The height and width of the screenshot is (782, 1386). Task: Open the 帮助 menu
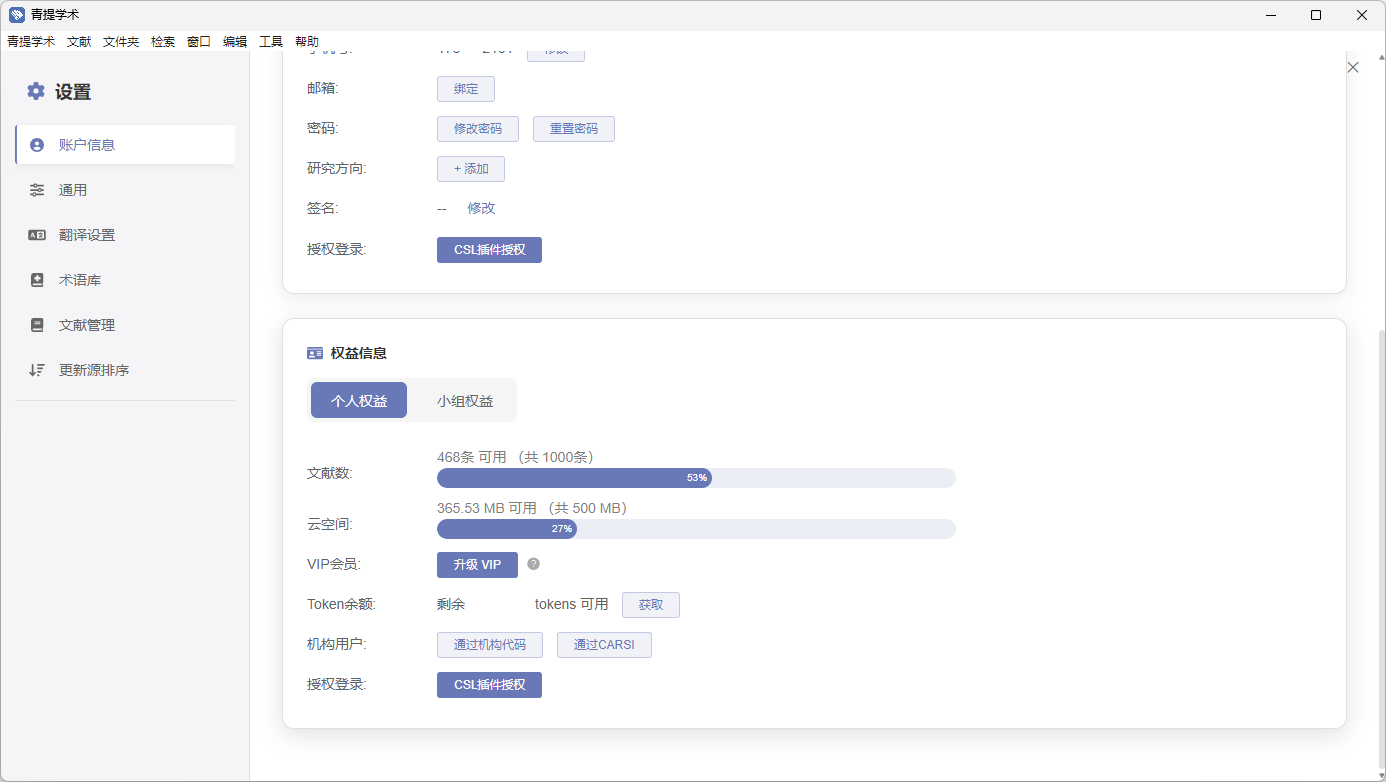[x=307, y=41]
